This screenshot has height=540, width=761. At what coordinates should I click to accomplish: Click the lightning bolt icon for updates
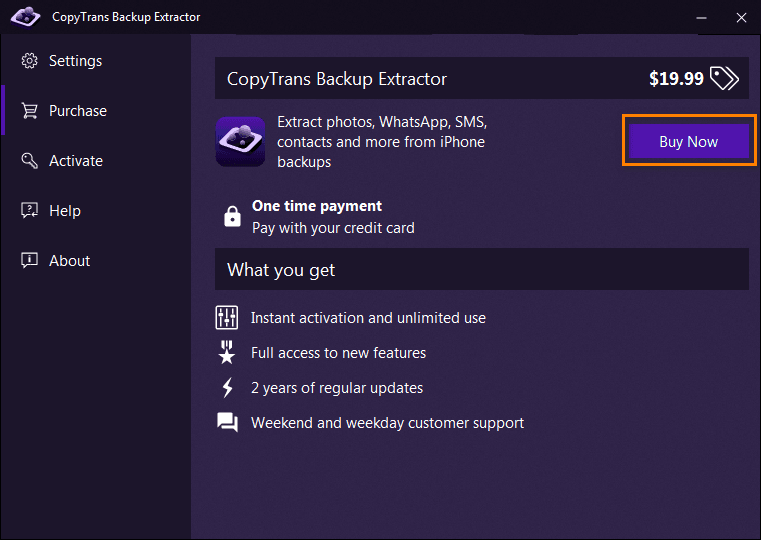[227, 388]
